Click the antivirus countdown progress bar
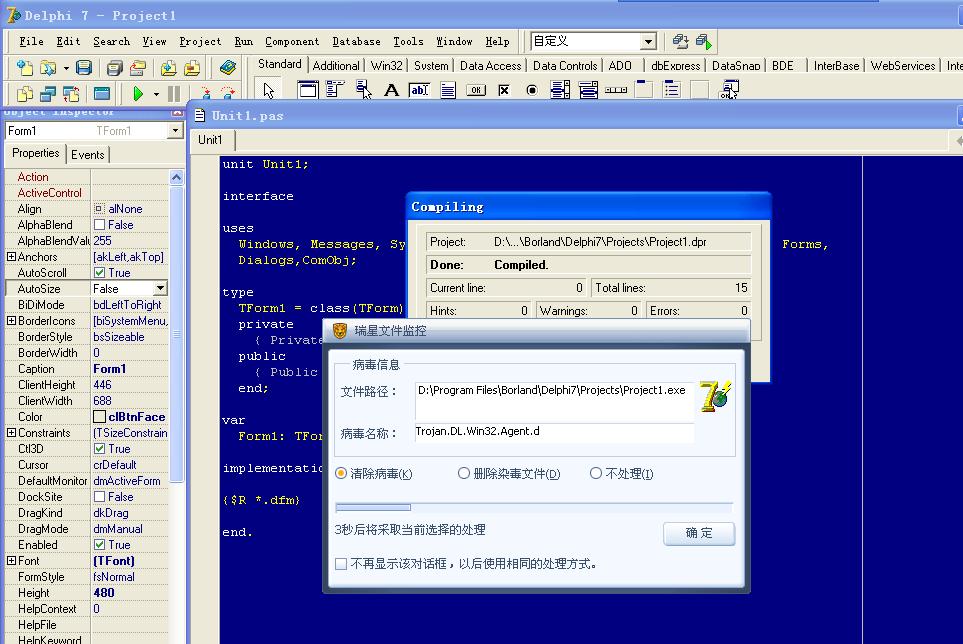Screen dimensions: 963x644 point(534,507)
